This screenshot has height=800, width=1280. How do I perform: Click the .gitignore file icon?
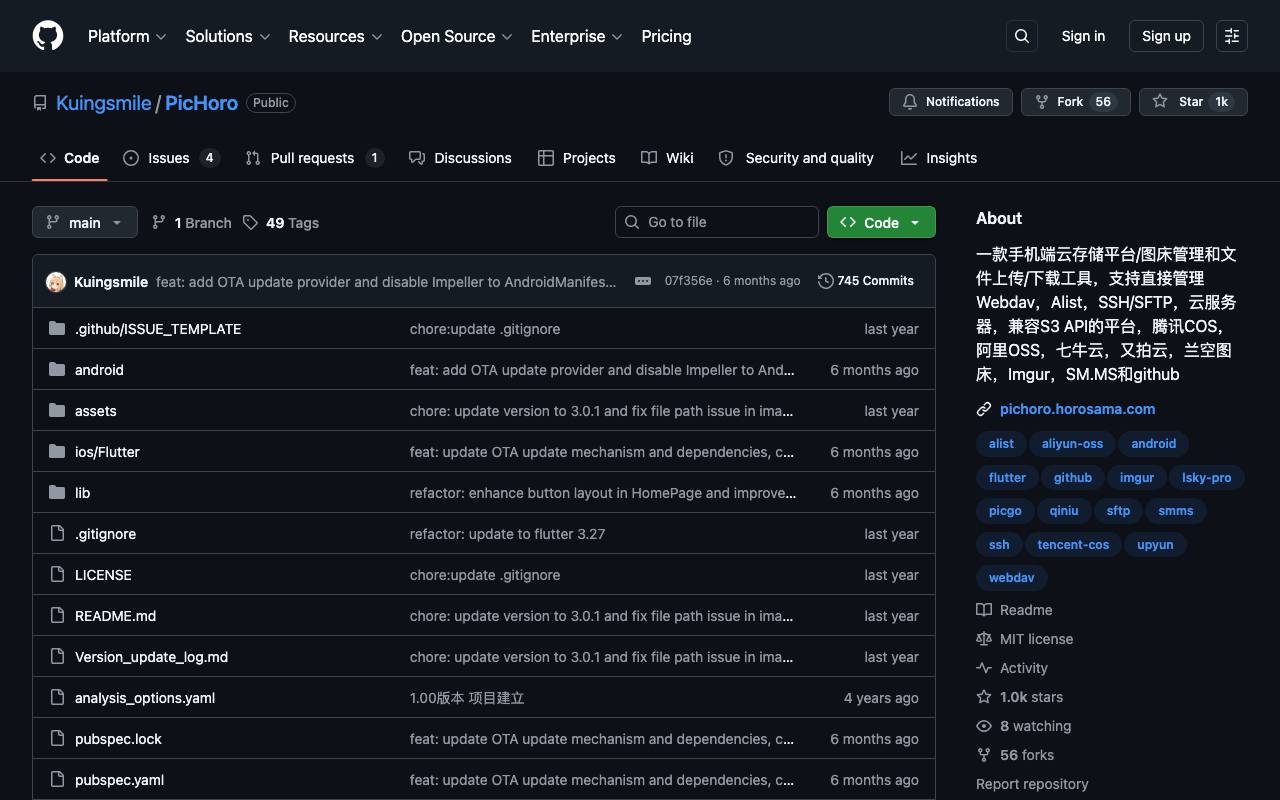coord(57,533)
